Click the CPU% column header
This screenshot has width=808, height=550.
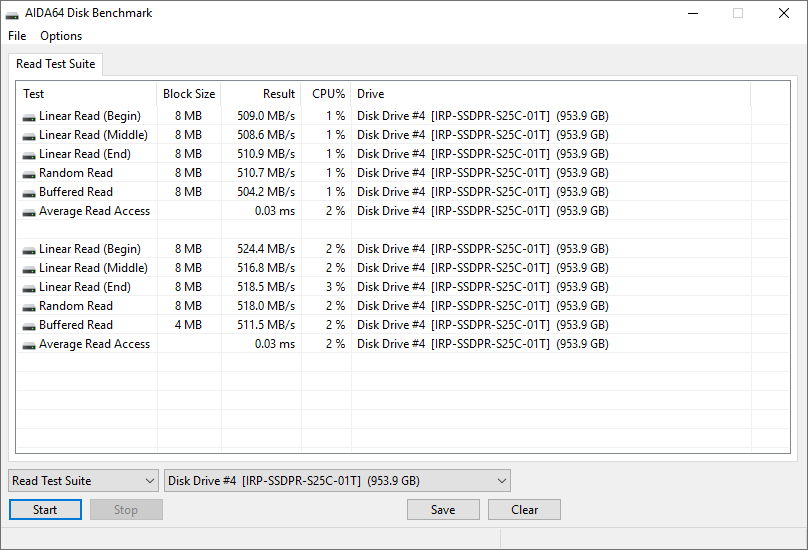pos(328,94)
